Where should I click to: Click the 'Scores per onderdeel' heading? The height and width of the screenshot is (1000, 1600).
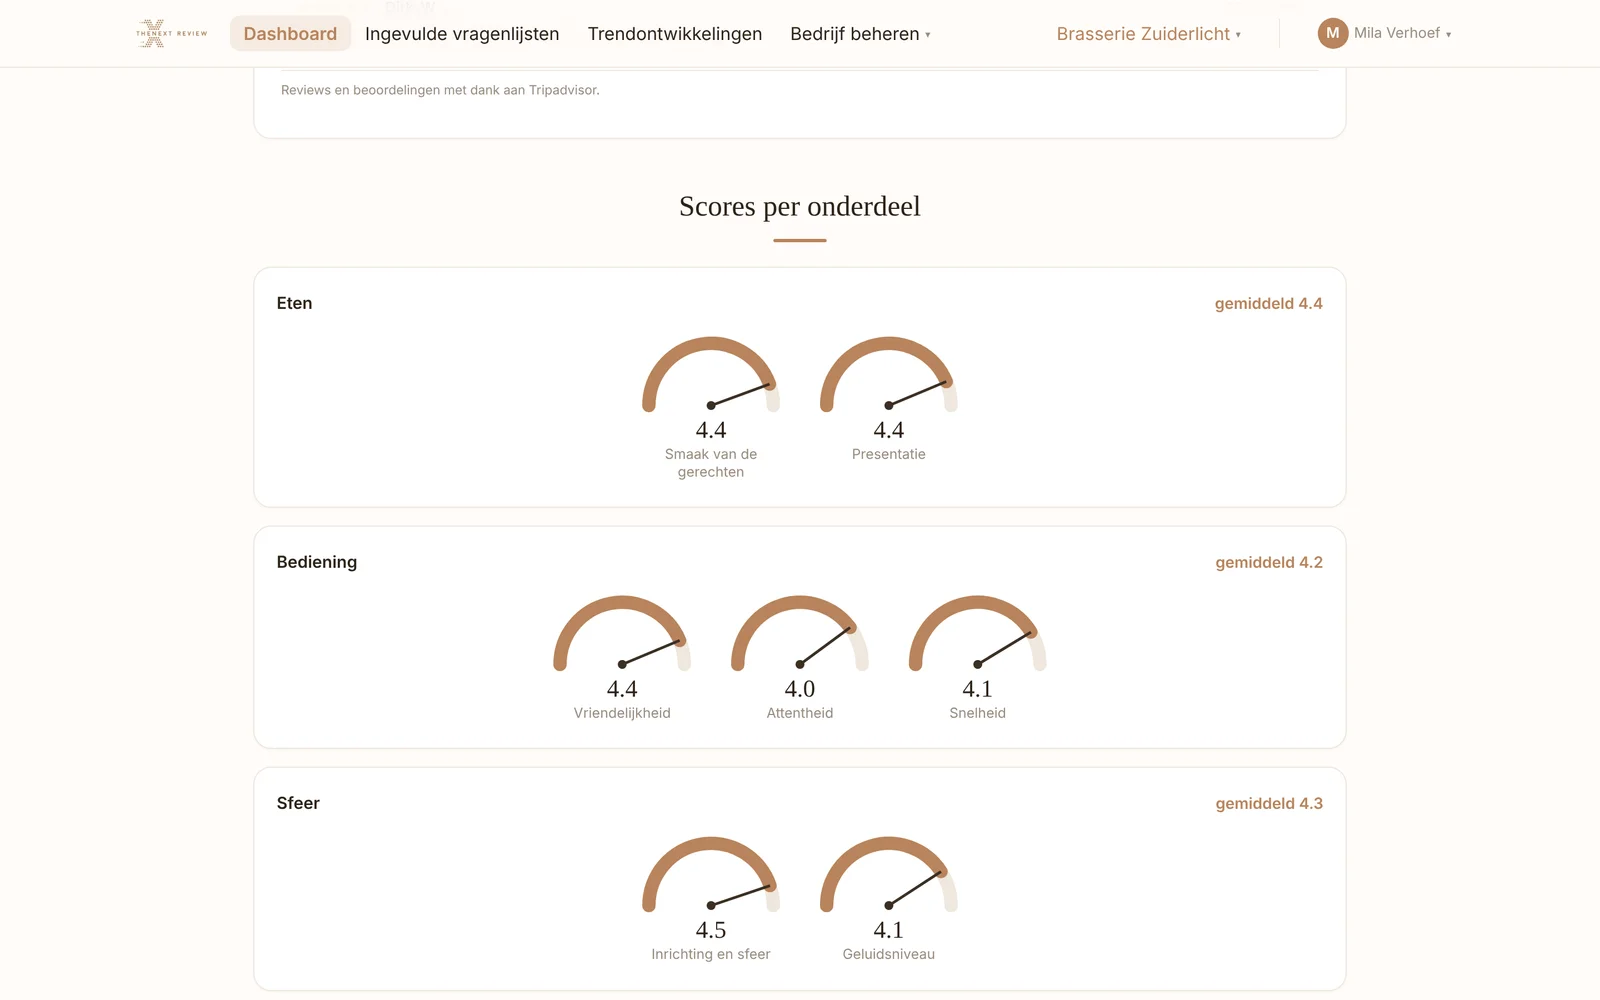(x=800, y=206)
